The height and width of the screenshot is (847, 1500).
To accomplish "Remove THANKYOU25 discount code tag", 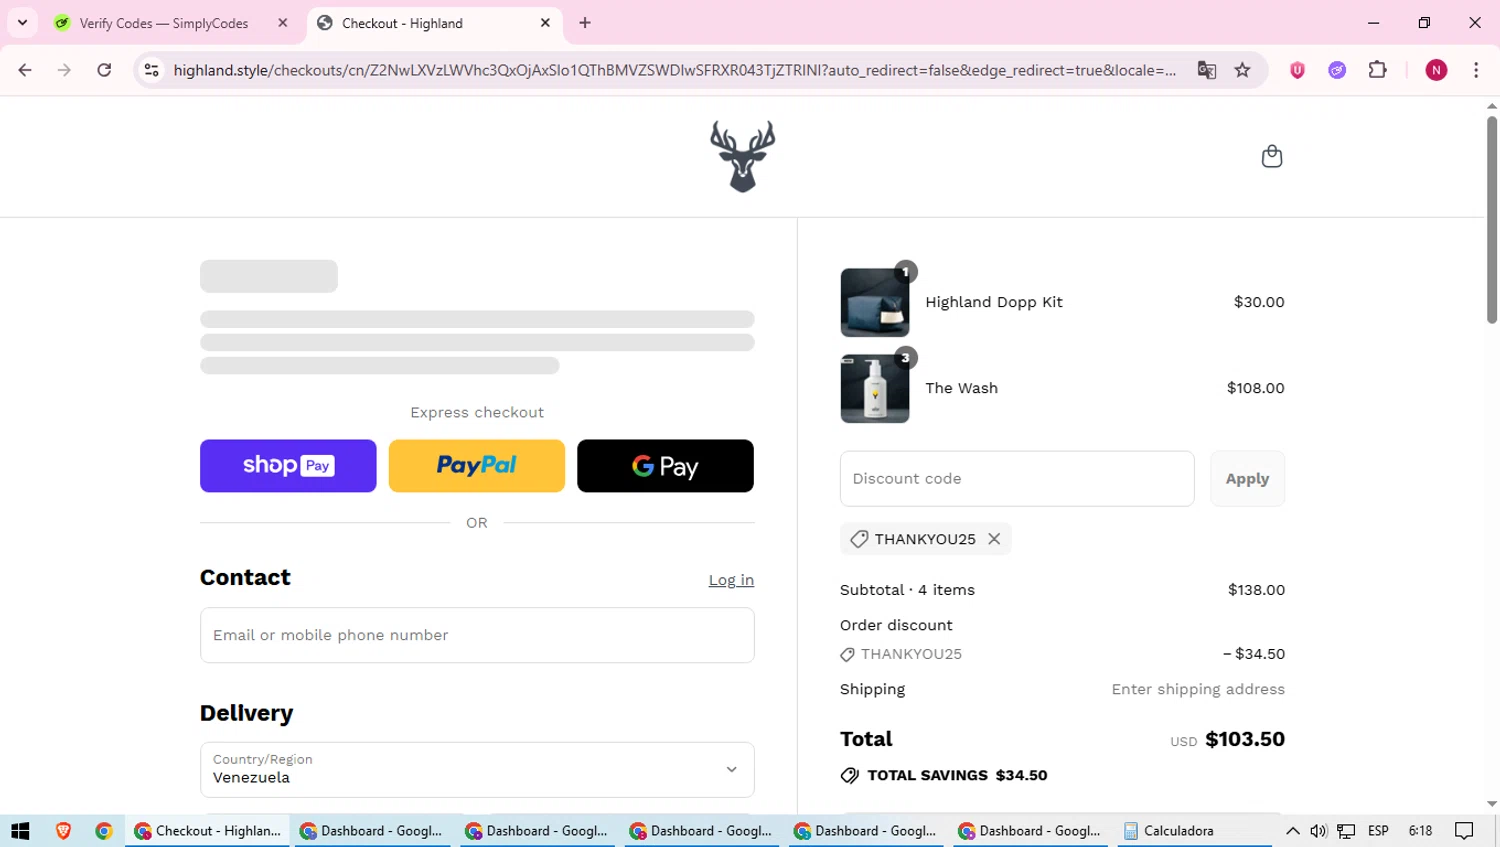I will tap(994, 539).
